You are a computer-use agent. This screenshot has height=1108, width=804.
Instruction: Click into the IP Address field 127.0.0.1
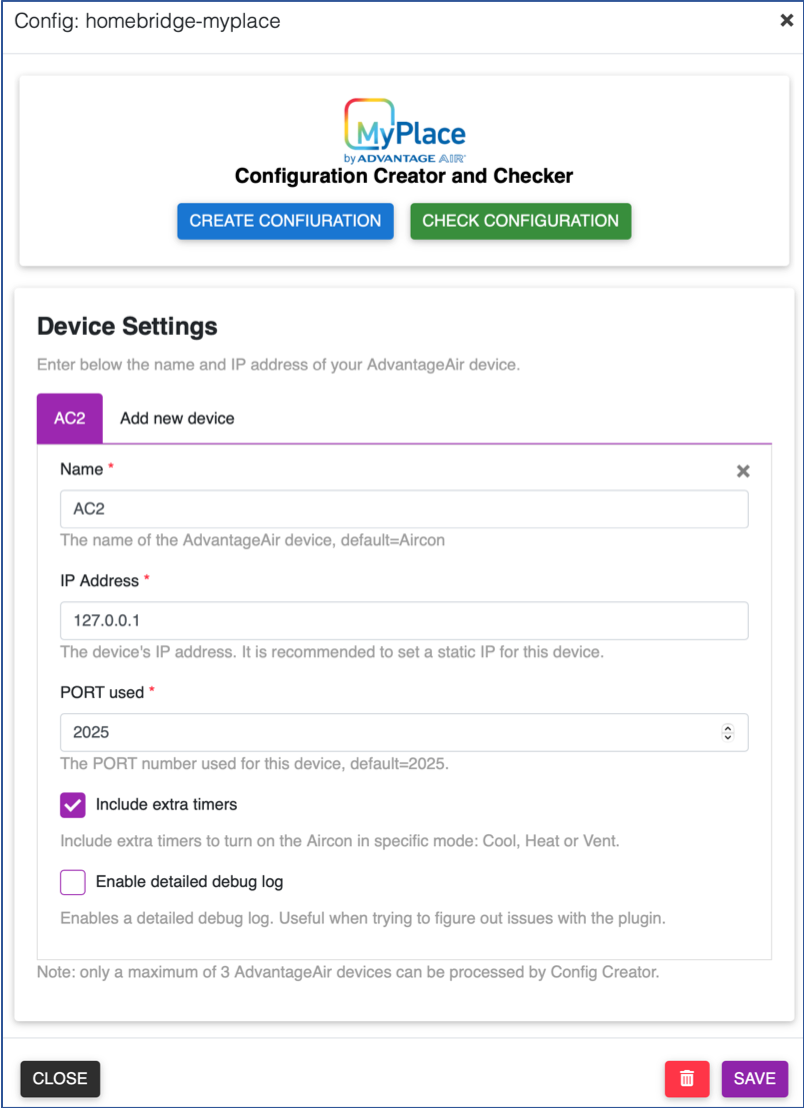click(404, 620)
